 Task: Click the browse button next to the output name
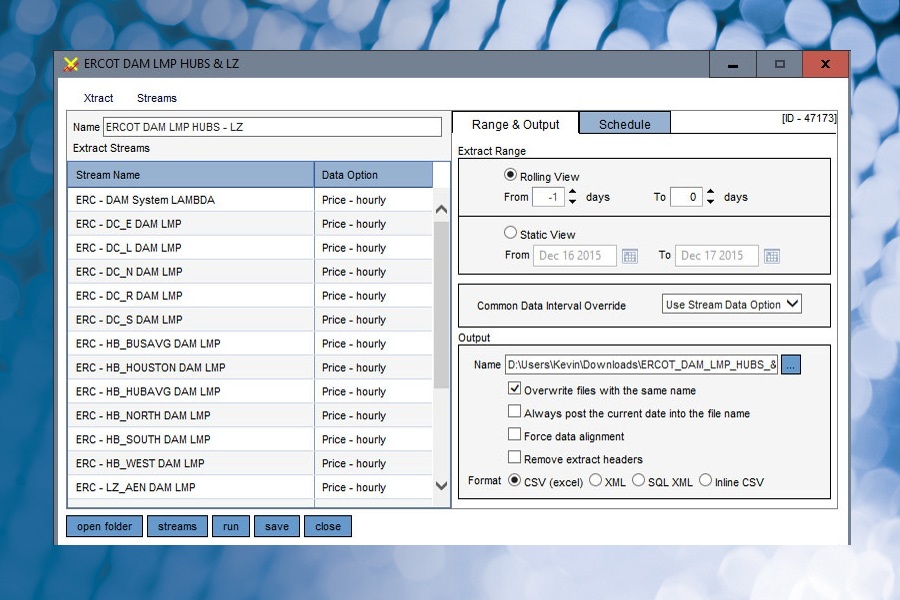pyautogui.click(x=790, y=365)
